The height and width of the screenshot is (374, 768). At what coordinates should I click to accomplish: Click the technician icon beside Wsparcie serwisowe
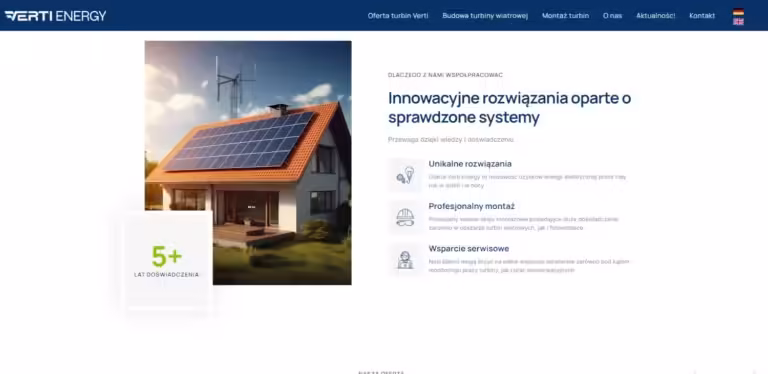pyautogui.click(x=405, y=259)
